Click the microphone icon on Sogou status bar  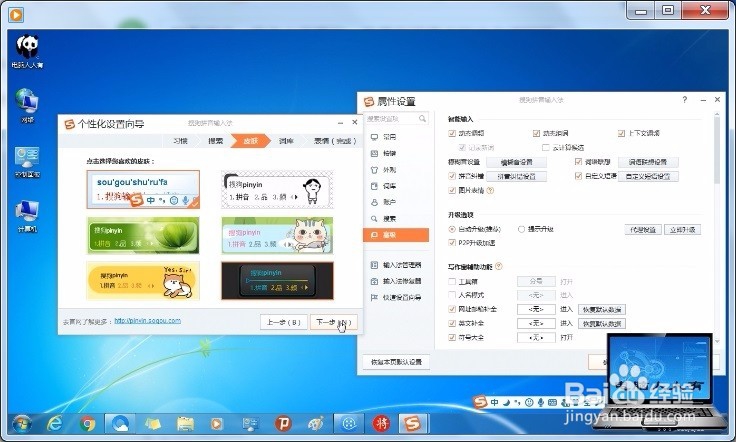541,403
